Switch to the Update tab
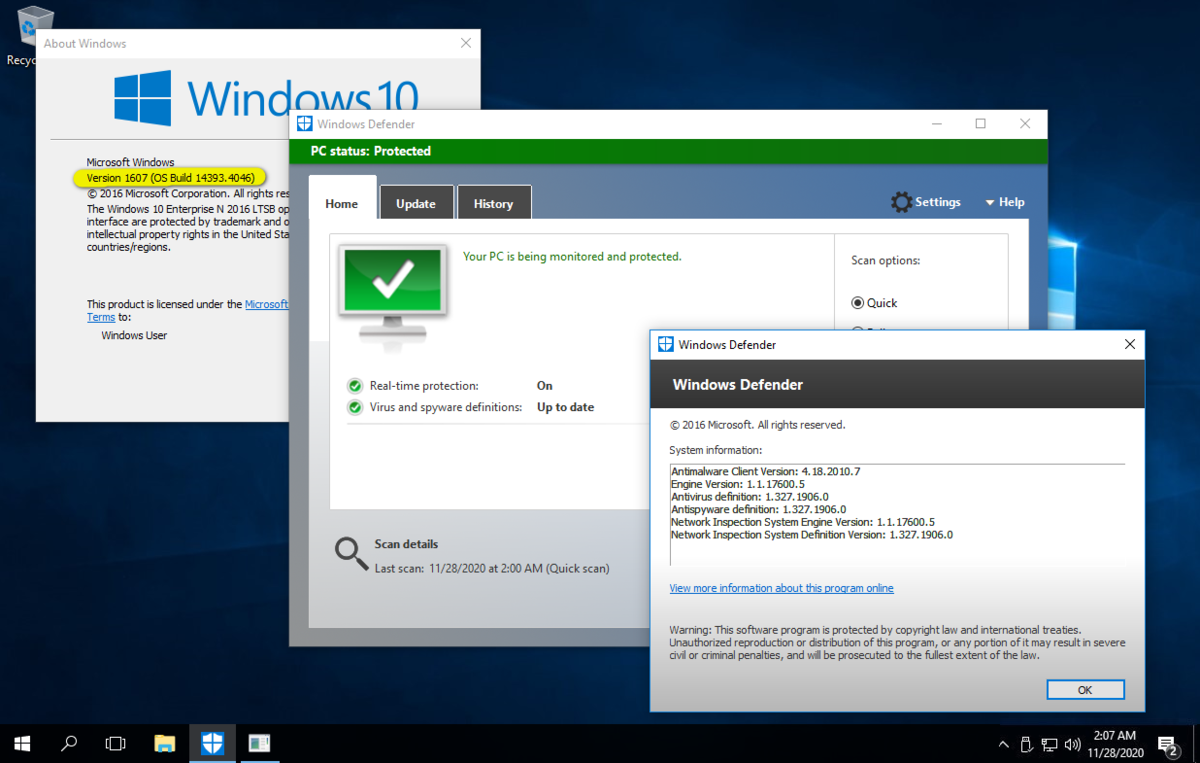The height and width of the screenshot is (763, 1200). [x=416, y=203]
